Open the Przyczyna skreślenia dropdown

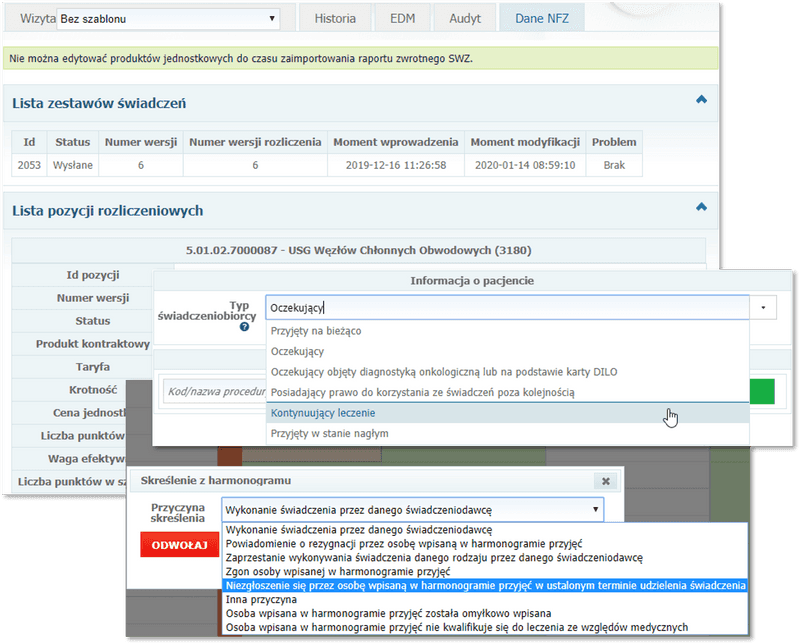tap(412, 510)
